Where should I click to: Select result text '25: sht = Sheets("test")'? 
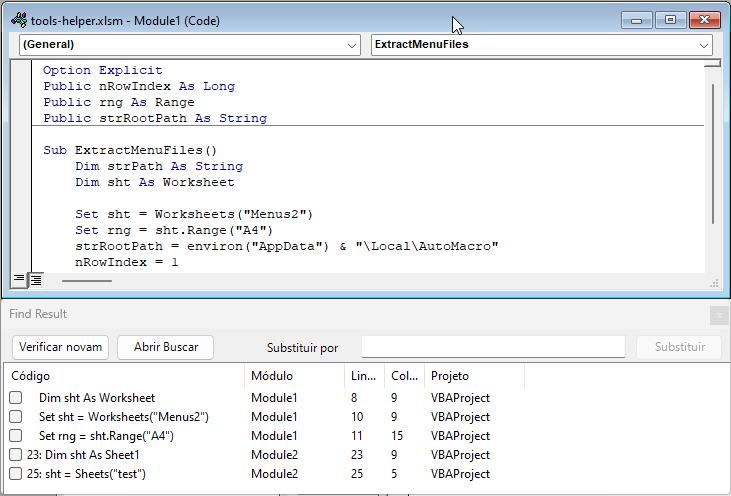tap(86, 474)
